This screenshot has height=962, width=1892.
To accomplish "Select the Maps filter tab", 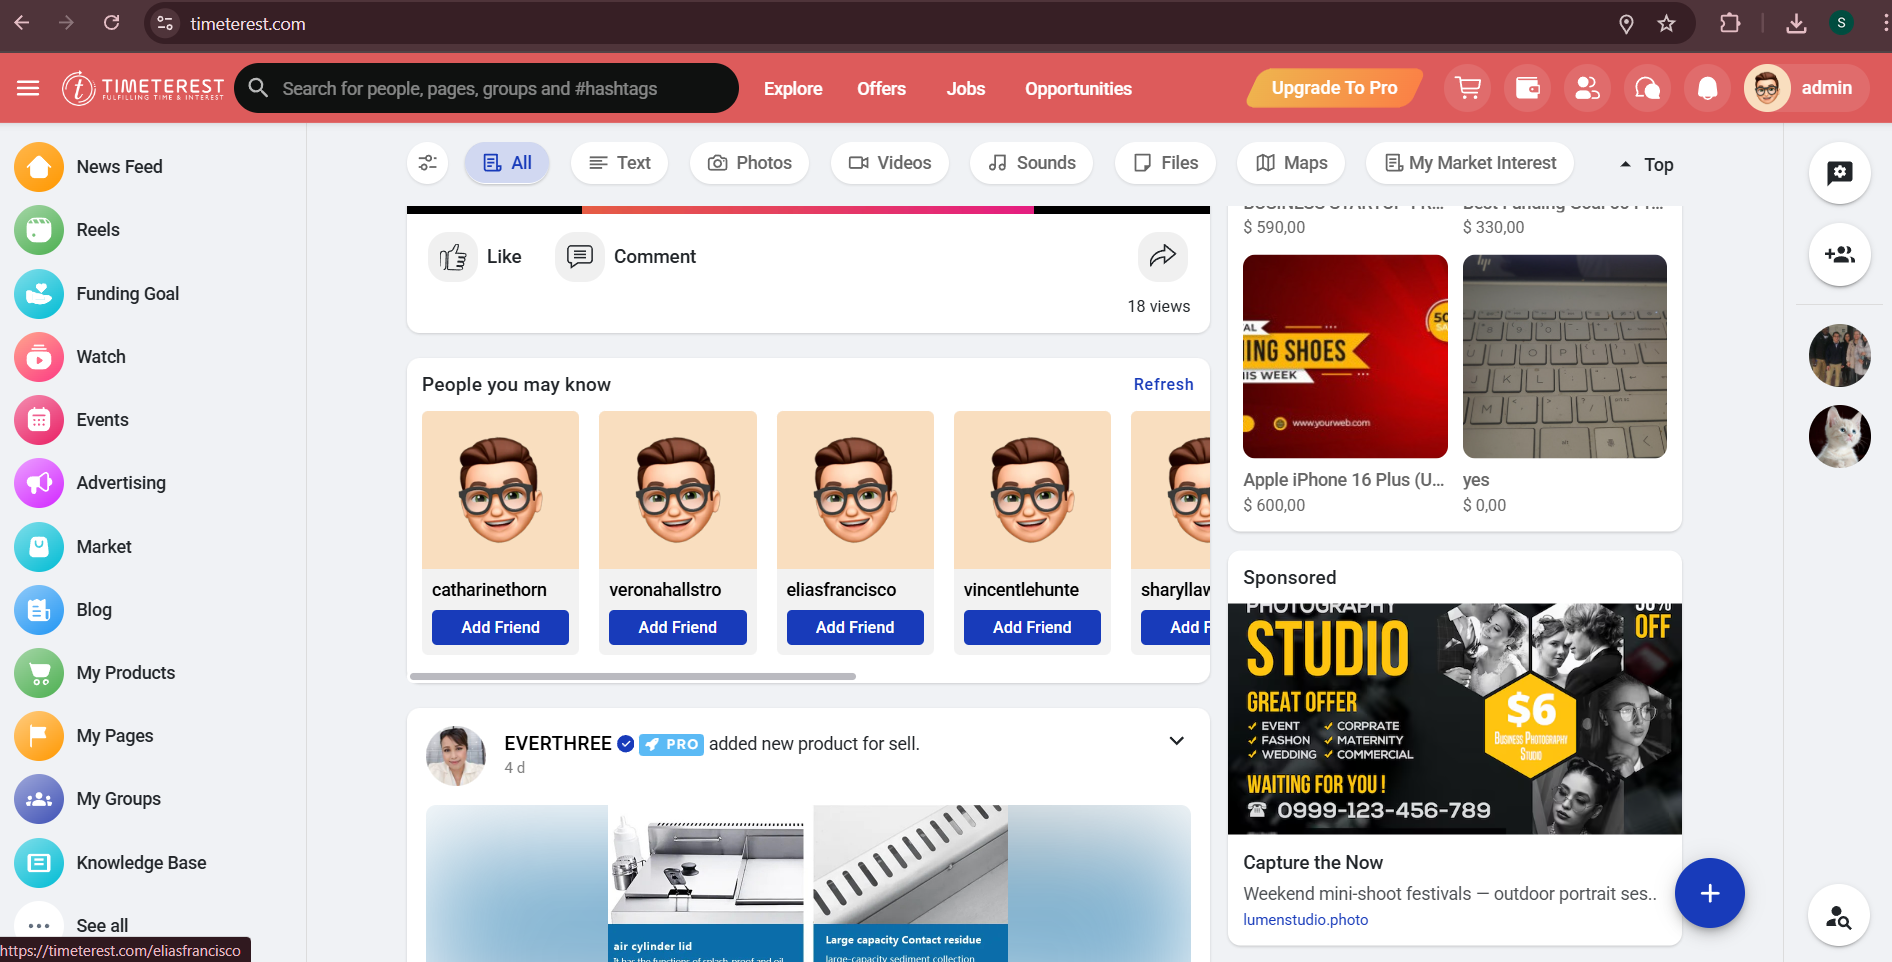I will pyautogui.click(x=1291, y=163).
